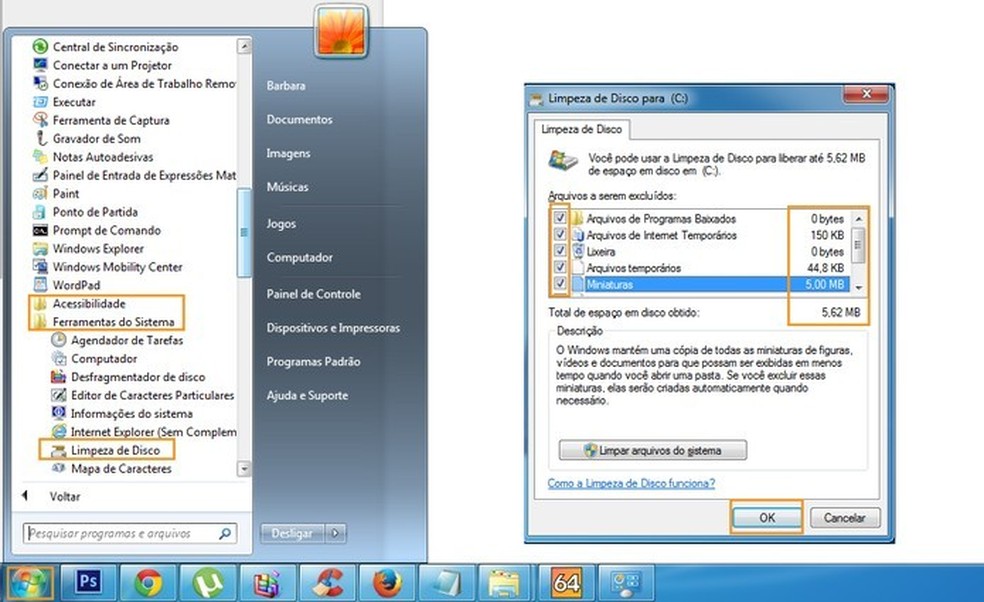Uncheck the Lixeira checkbox
This screenshot has width=984, height=602.
[x=560, y=251]
